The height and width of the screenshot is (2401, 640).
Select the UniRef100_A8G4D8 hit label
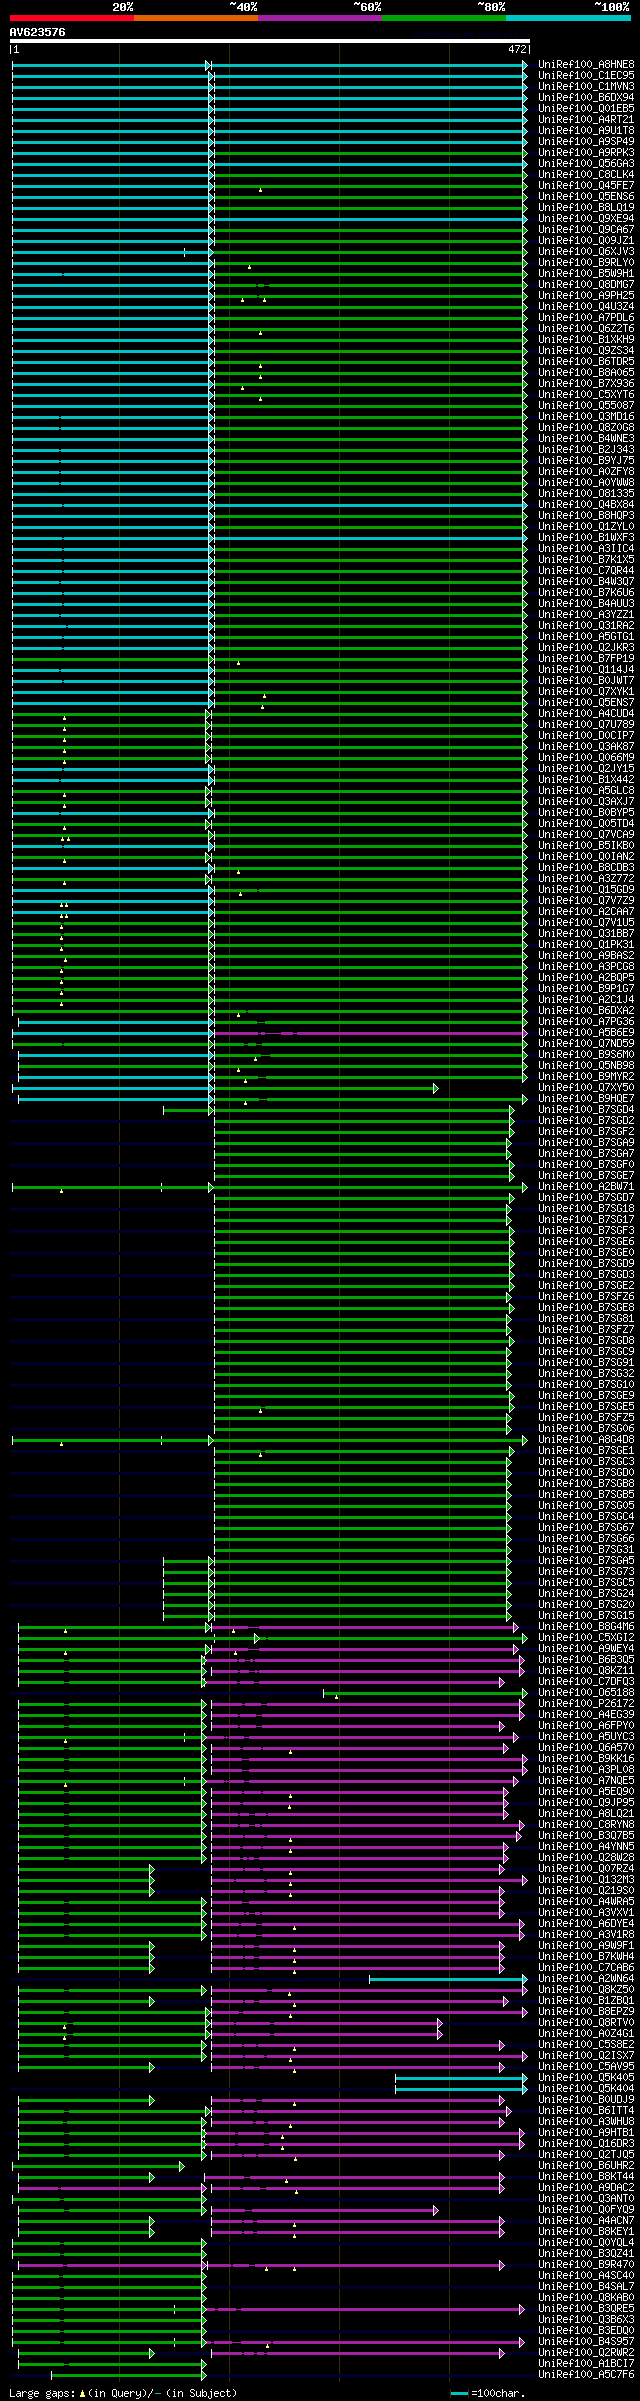[586, 1439]
